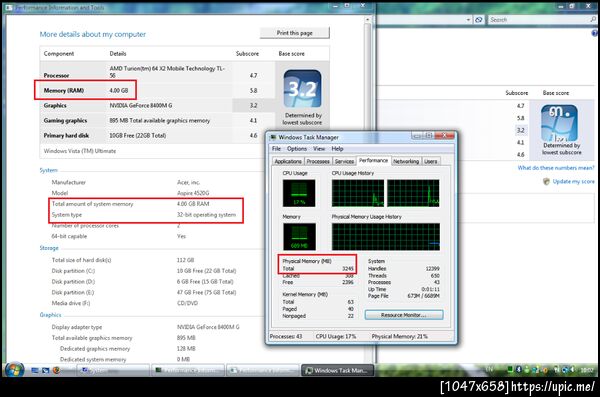Viewport: 600px width, 397px height.
Task: Click the Primary hard disk row label
Action: [x=66, y=136]
